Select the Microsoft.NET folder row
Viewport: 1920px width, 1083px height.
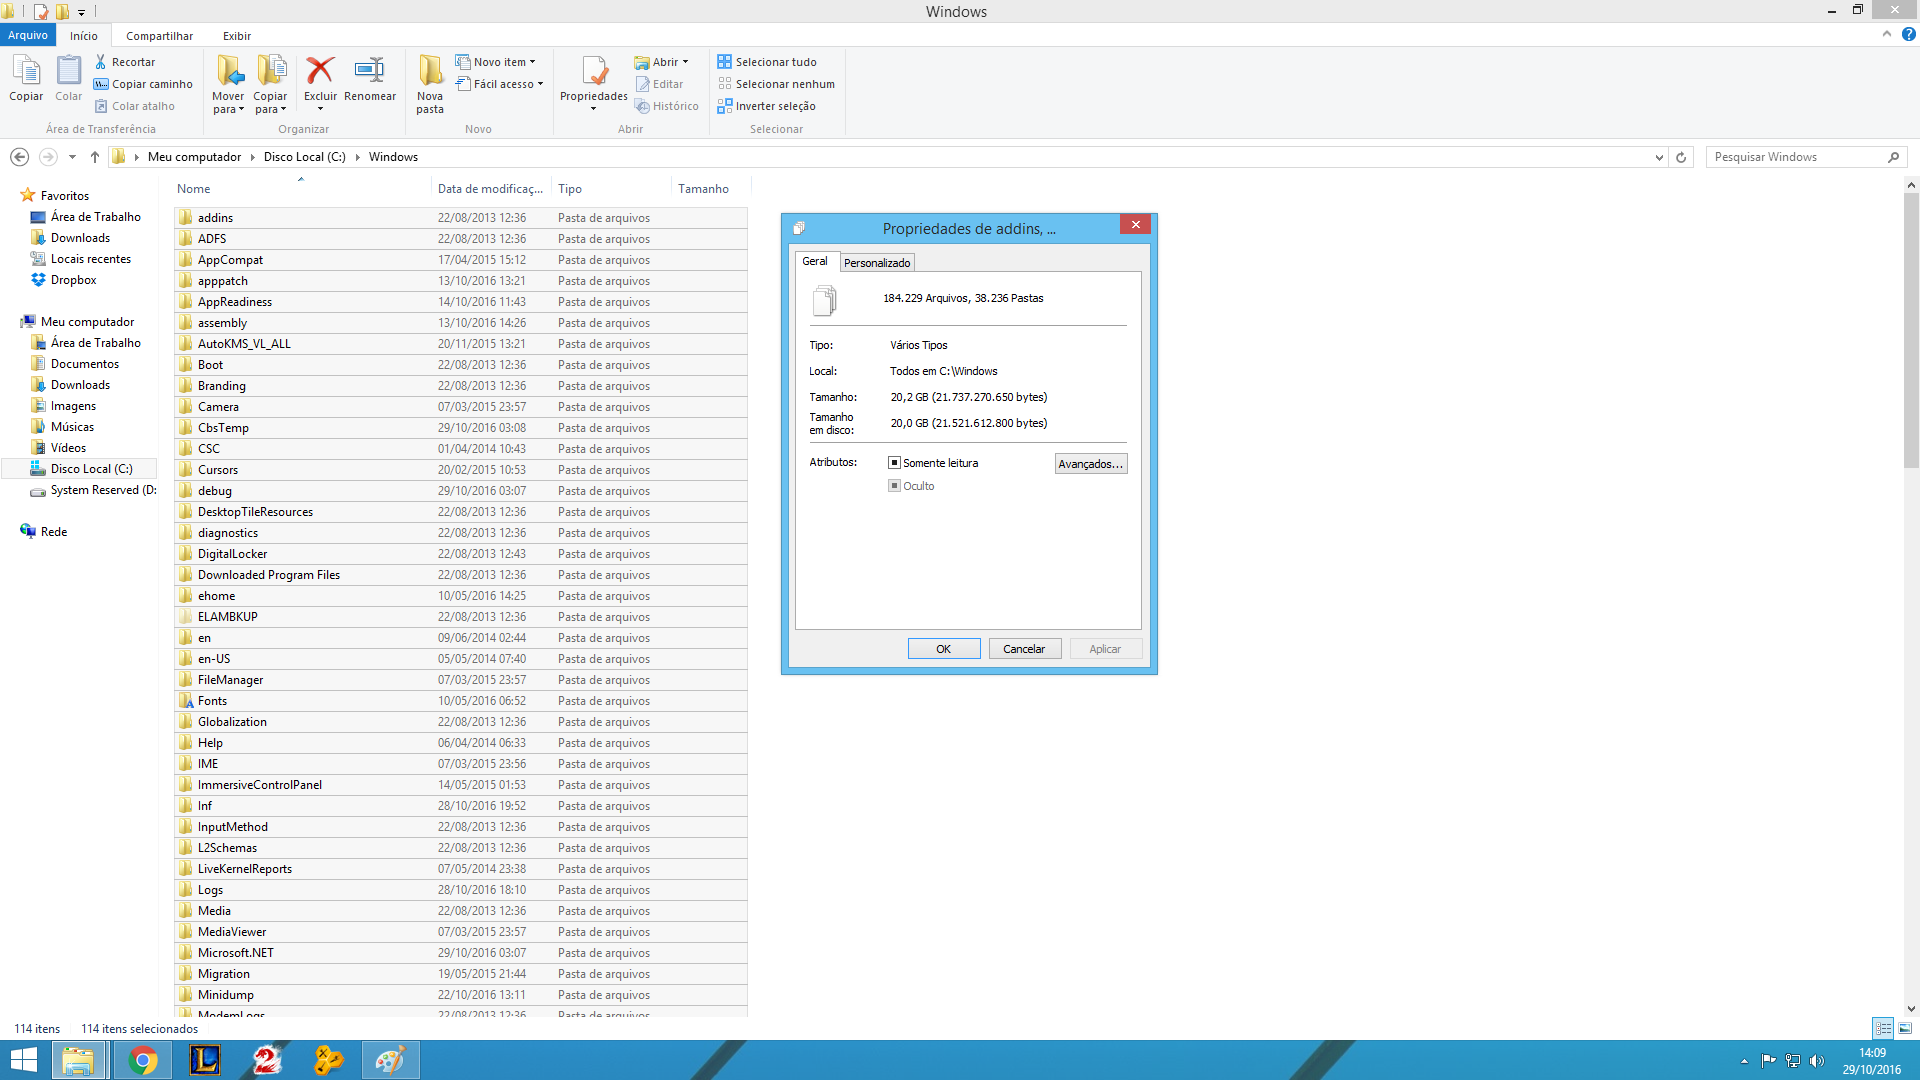click(461, 953)
